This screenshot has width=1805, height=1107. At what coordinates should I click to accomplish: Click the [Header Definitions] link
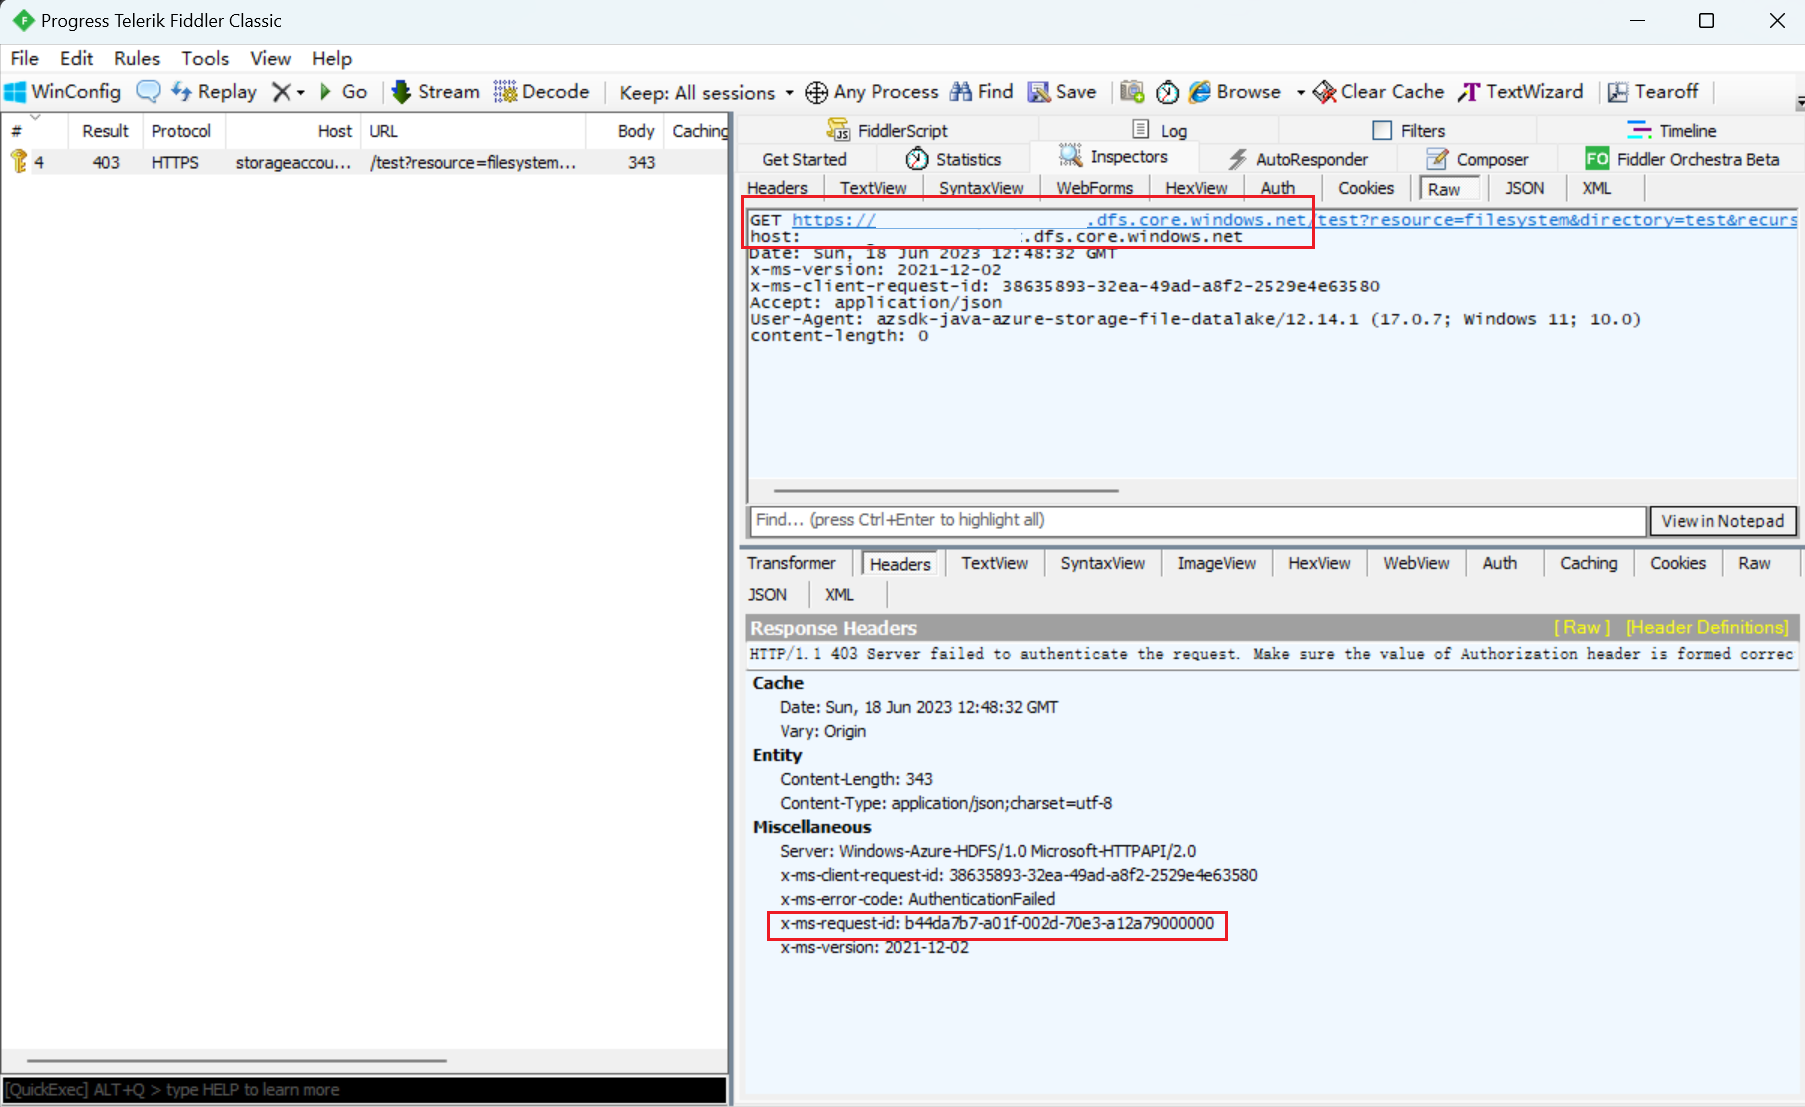coord(1707,627)
